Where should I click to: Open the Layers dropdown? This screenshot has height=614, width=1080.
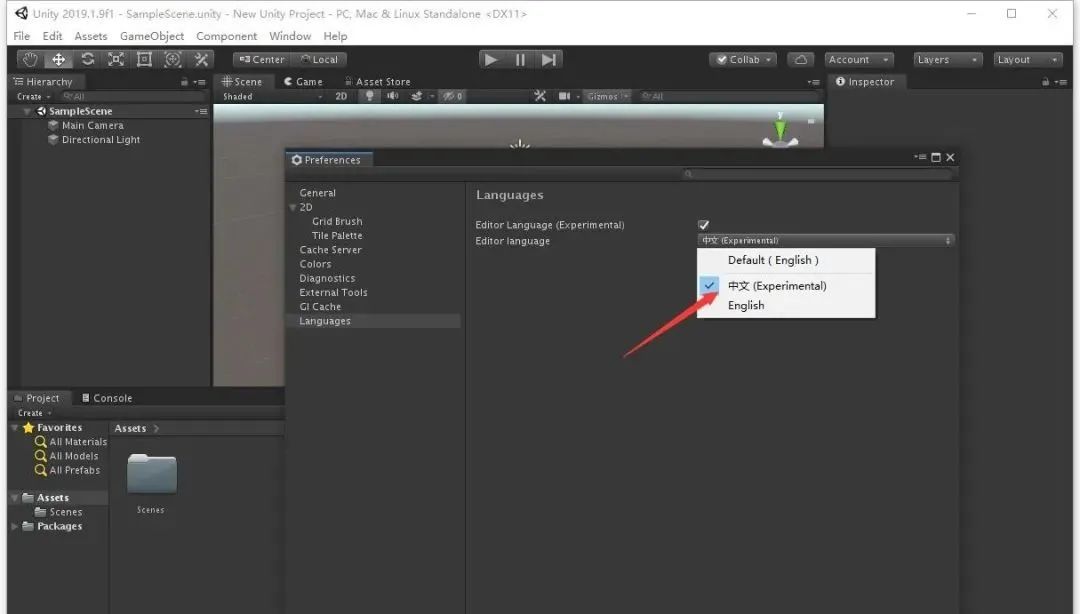946,60
